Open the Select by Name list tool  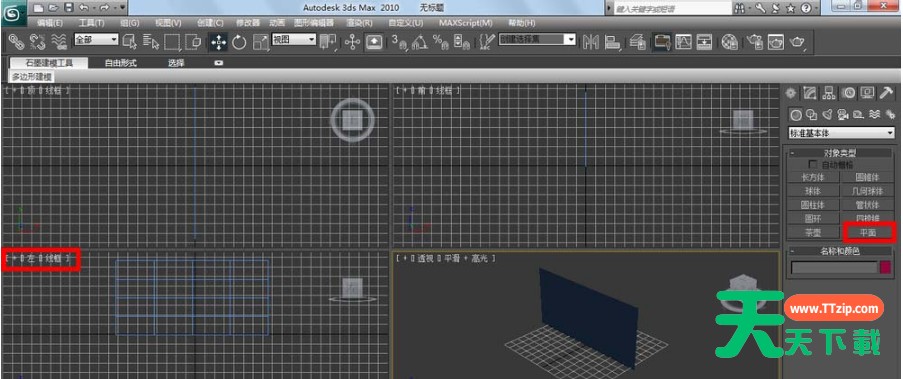(151, 41)
